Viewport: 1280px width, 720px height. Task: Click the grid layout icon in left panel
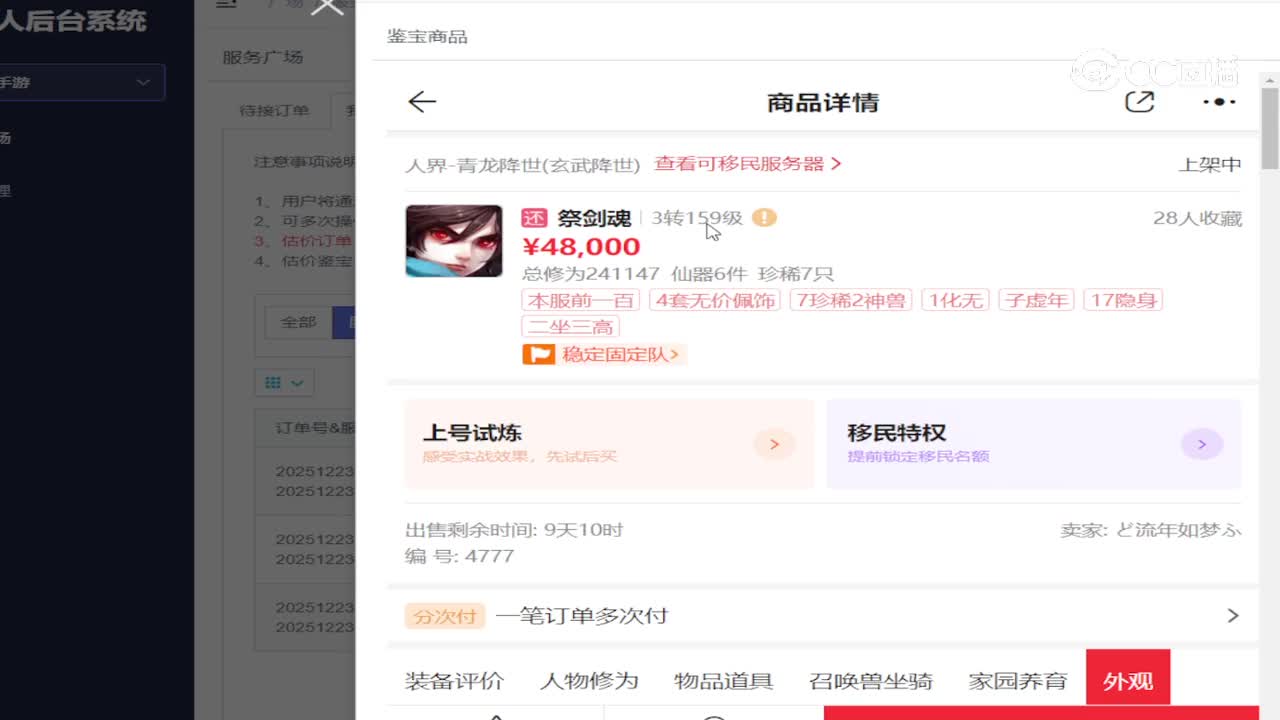coord(275,382)
